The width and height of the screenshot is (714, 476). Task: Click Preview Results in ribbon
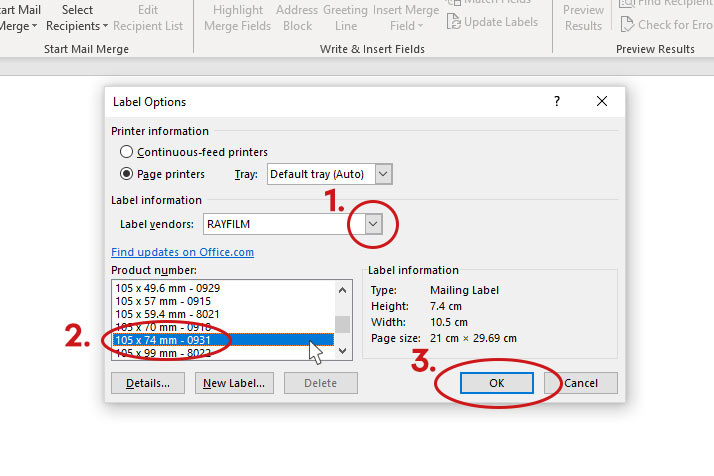pos(583,18)
